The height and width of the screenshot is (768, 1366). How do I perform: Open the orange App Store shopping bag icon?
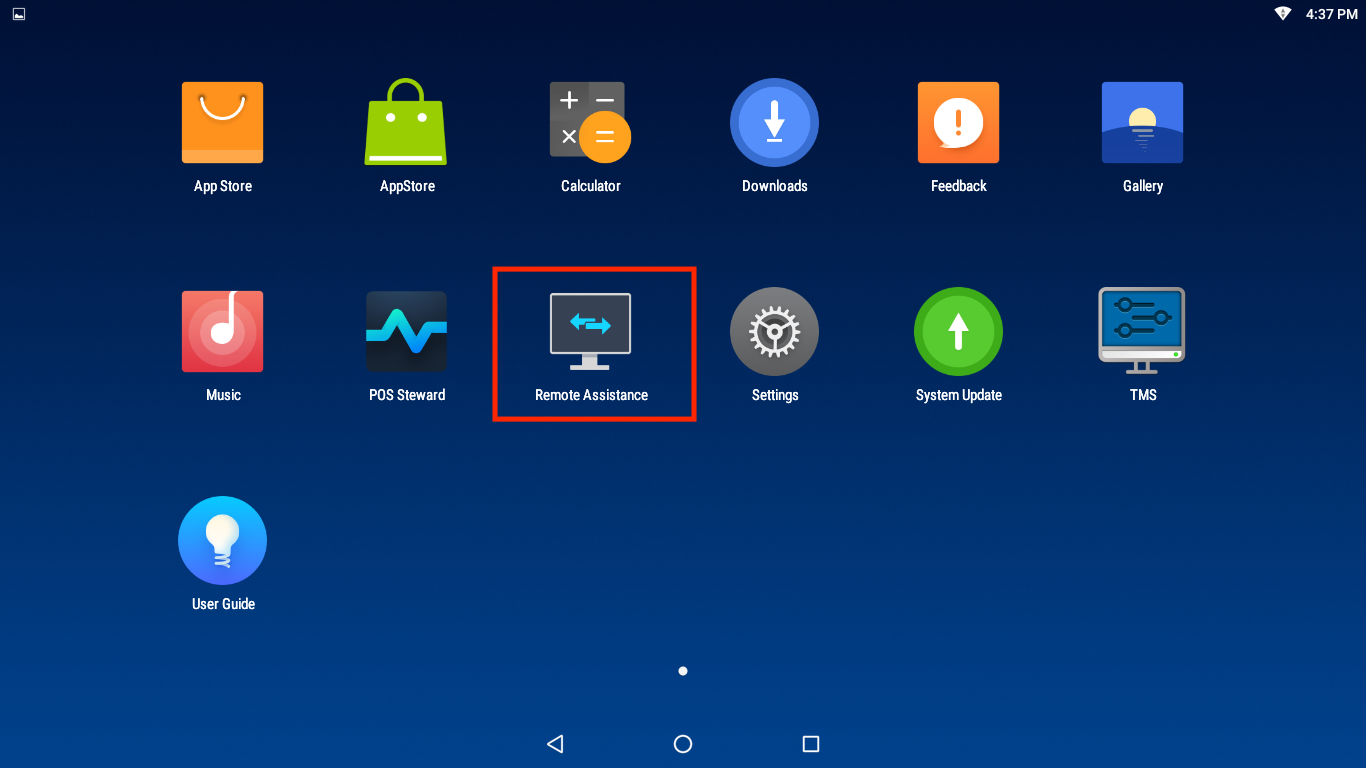[222, 123]
